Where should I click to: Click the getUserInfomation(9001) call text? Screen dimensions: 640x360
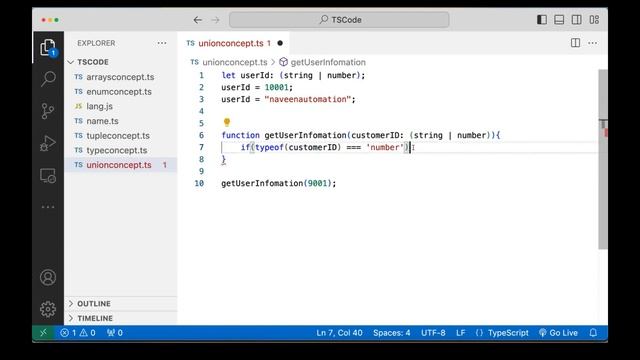click(x=278, y=183)
